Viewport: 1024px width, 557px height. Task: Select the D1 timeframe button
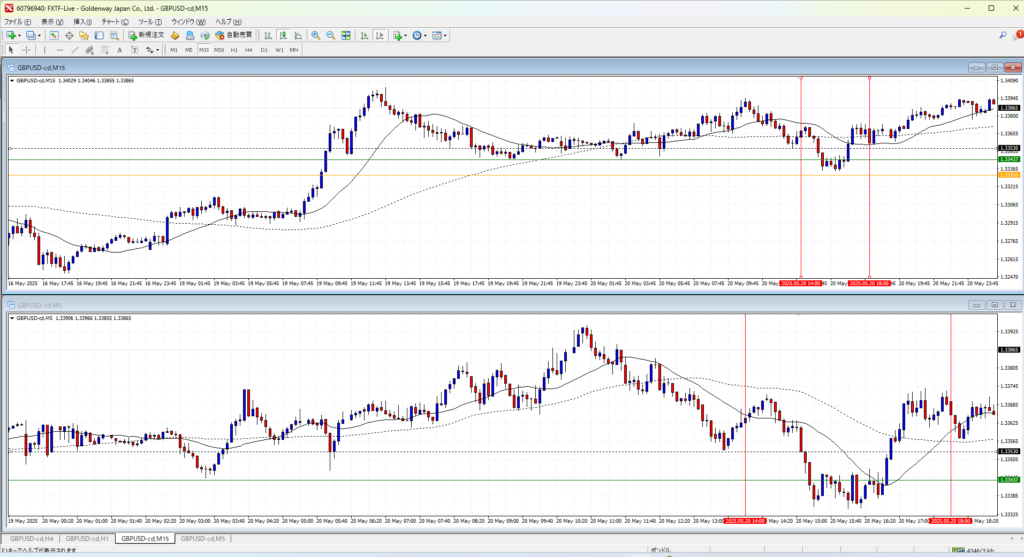(264, 49)
